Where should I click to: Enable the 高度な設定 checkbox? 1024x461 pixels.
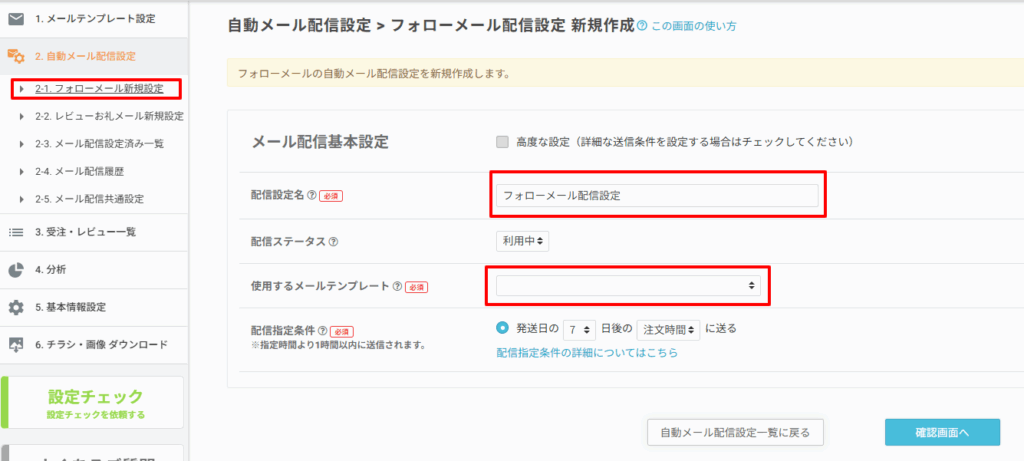coord(502,142)
